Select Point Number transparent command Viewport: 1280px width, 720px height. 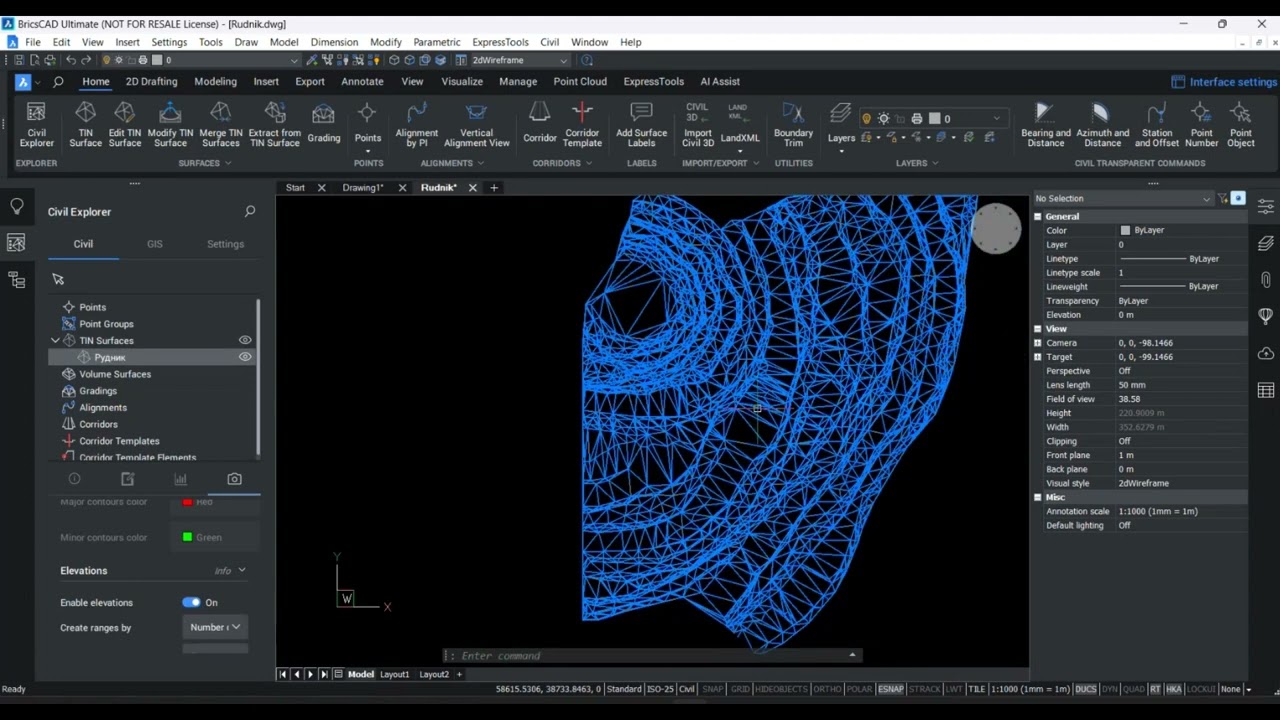coord(1201,124)
